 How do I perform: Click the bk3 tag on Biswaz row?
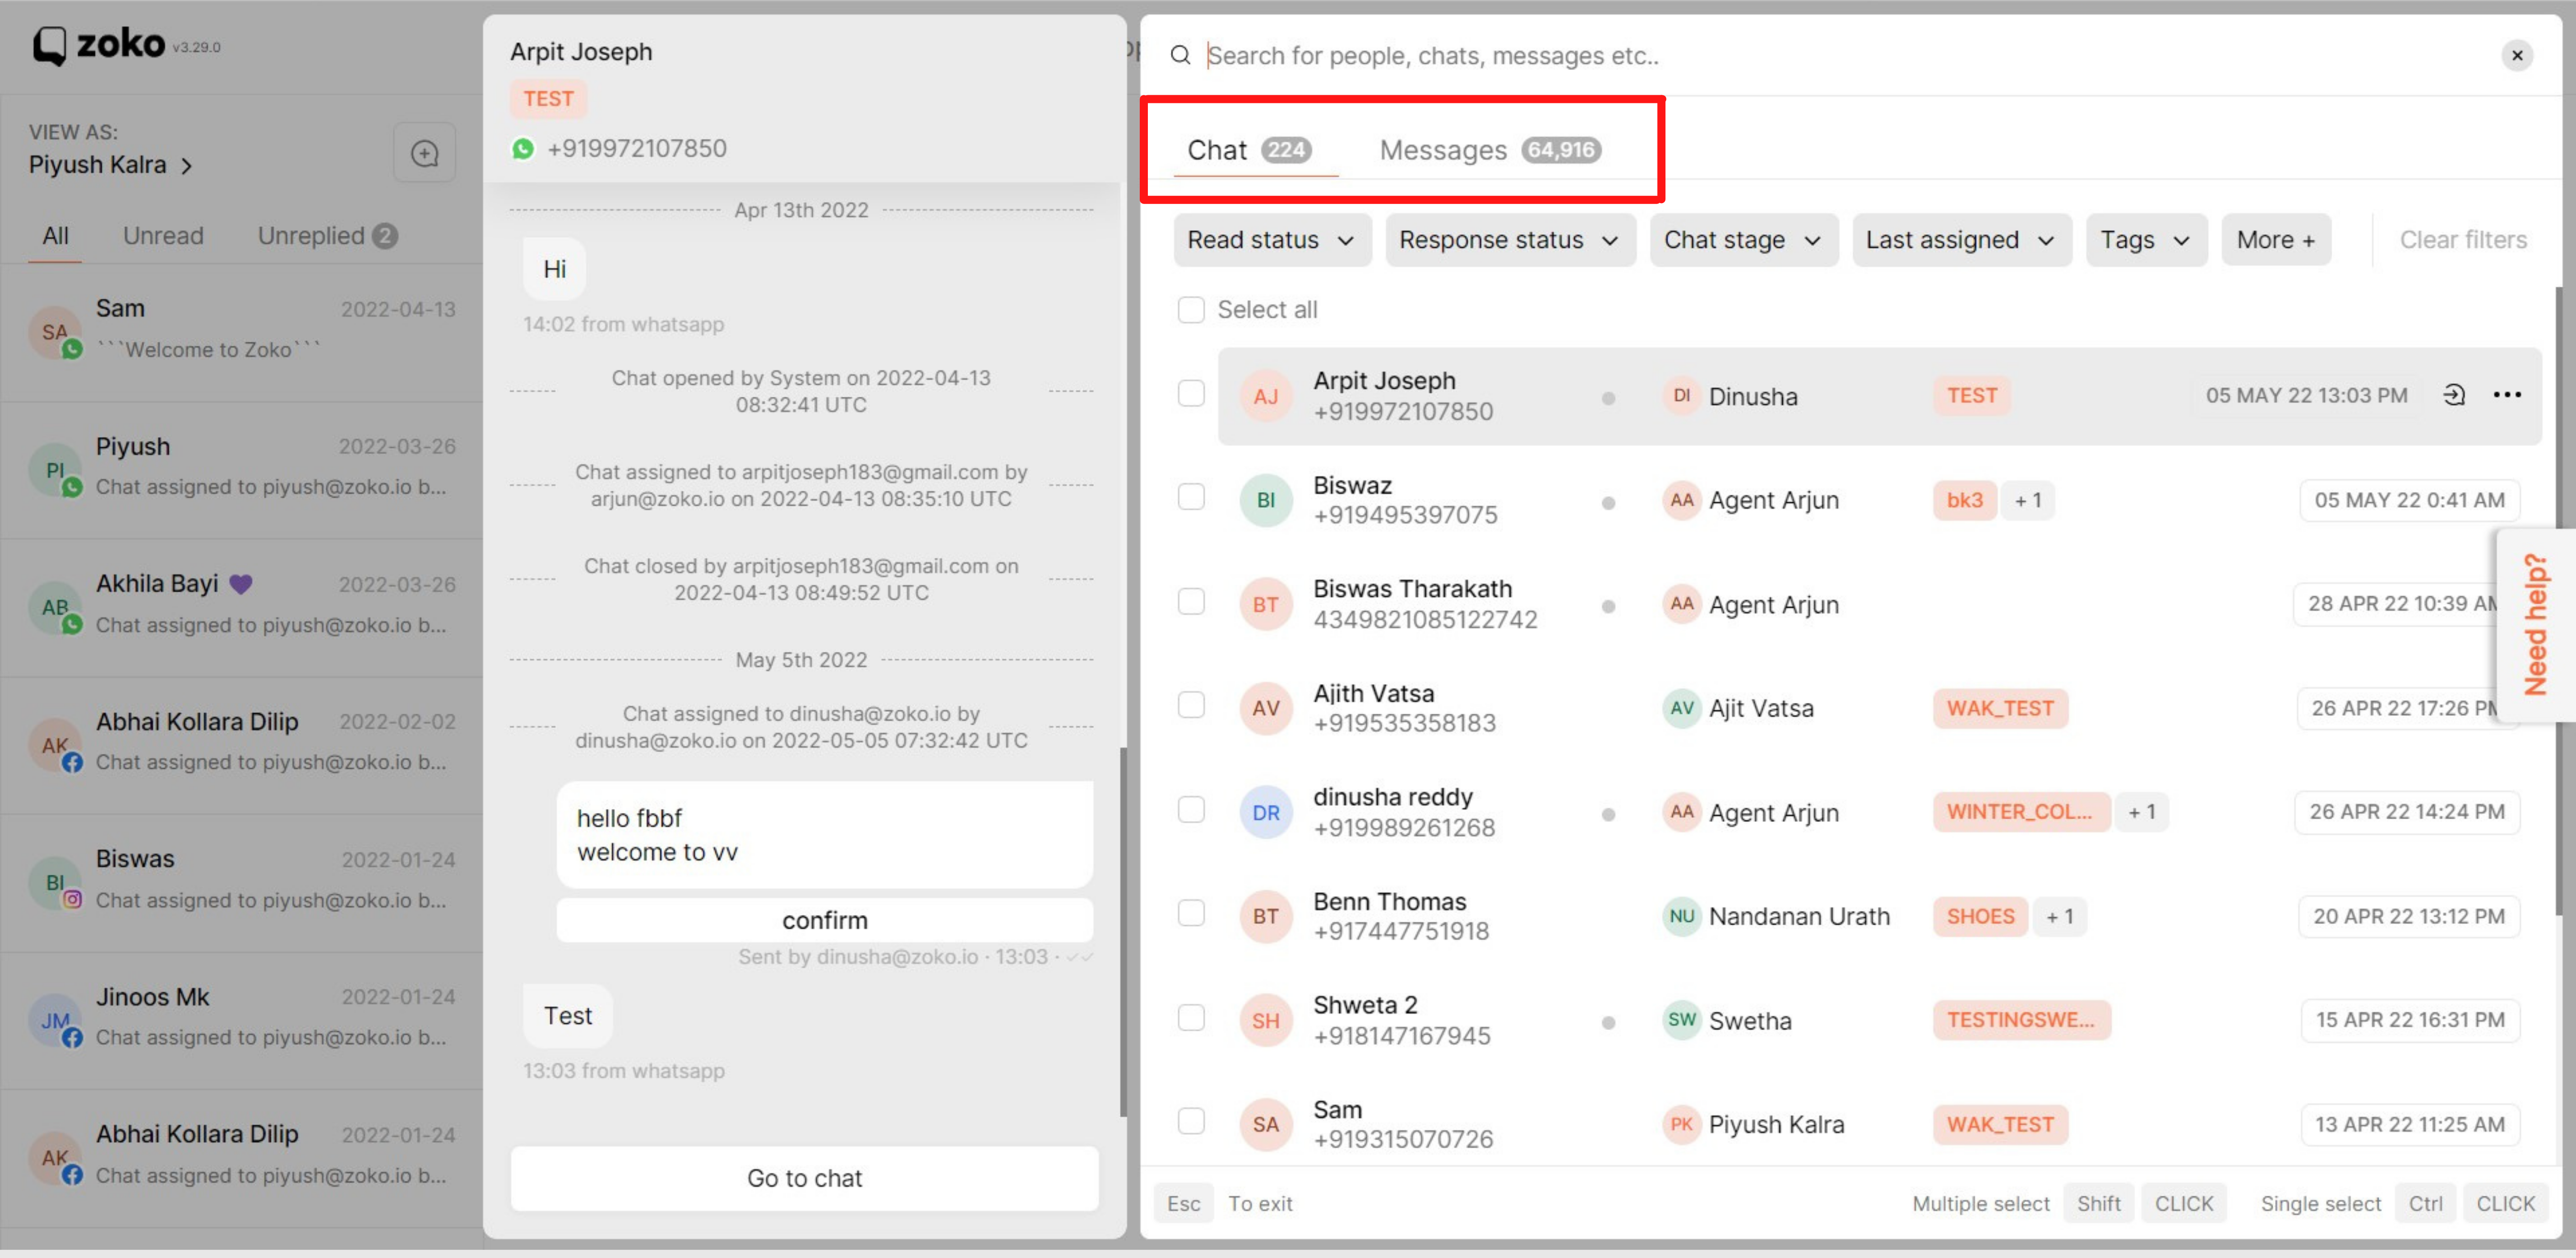[x=1964, y=500]
